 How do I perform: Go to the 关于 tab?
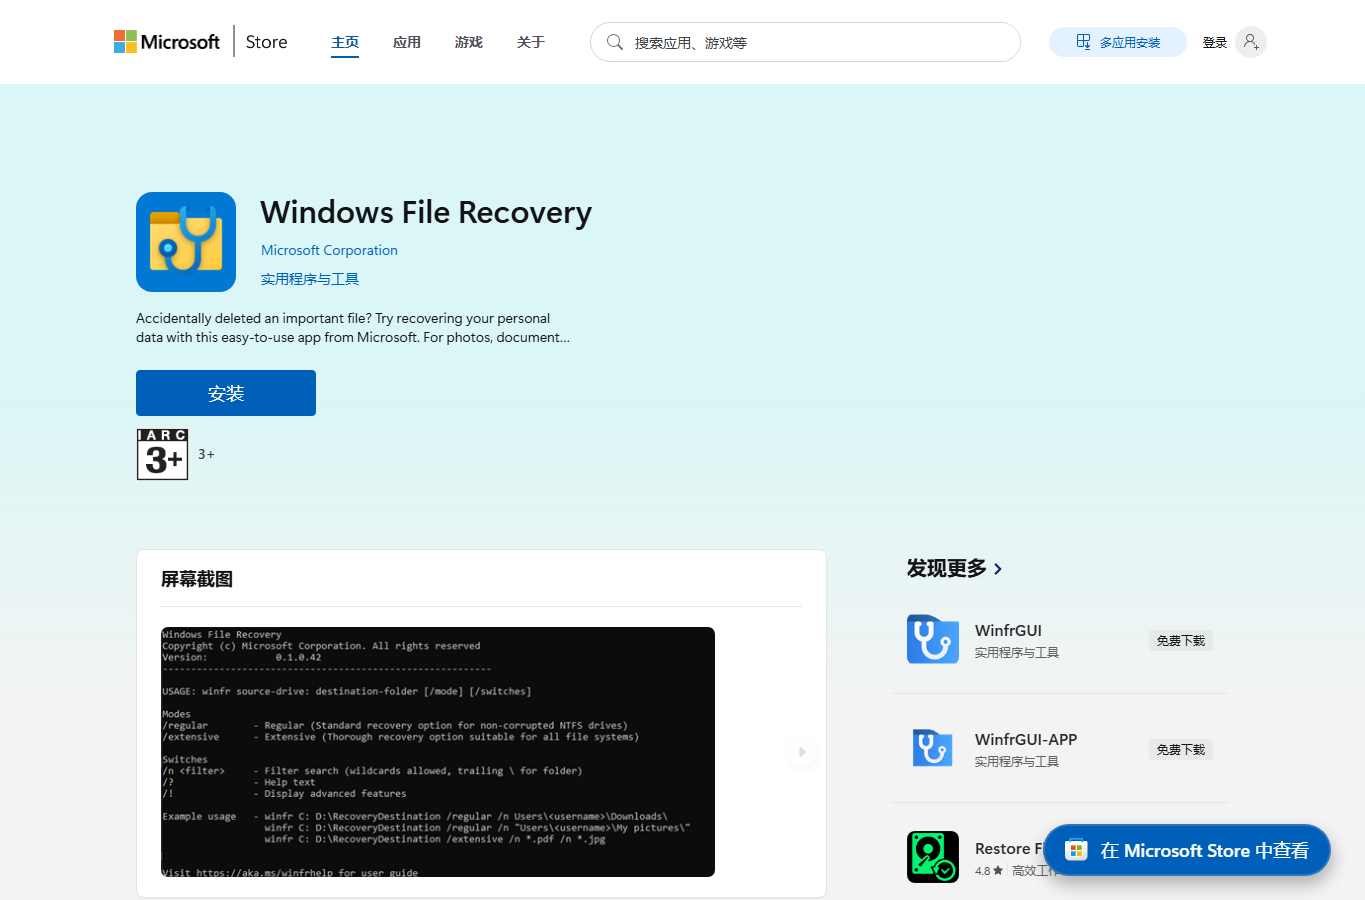point(531,42)
